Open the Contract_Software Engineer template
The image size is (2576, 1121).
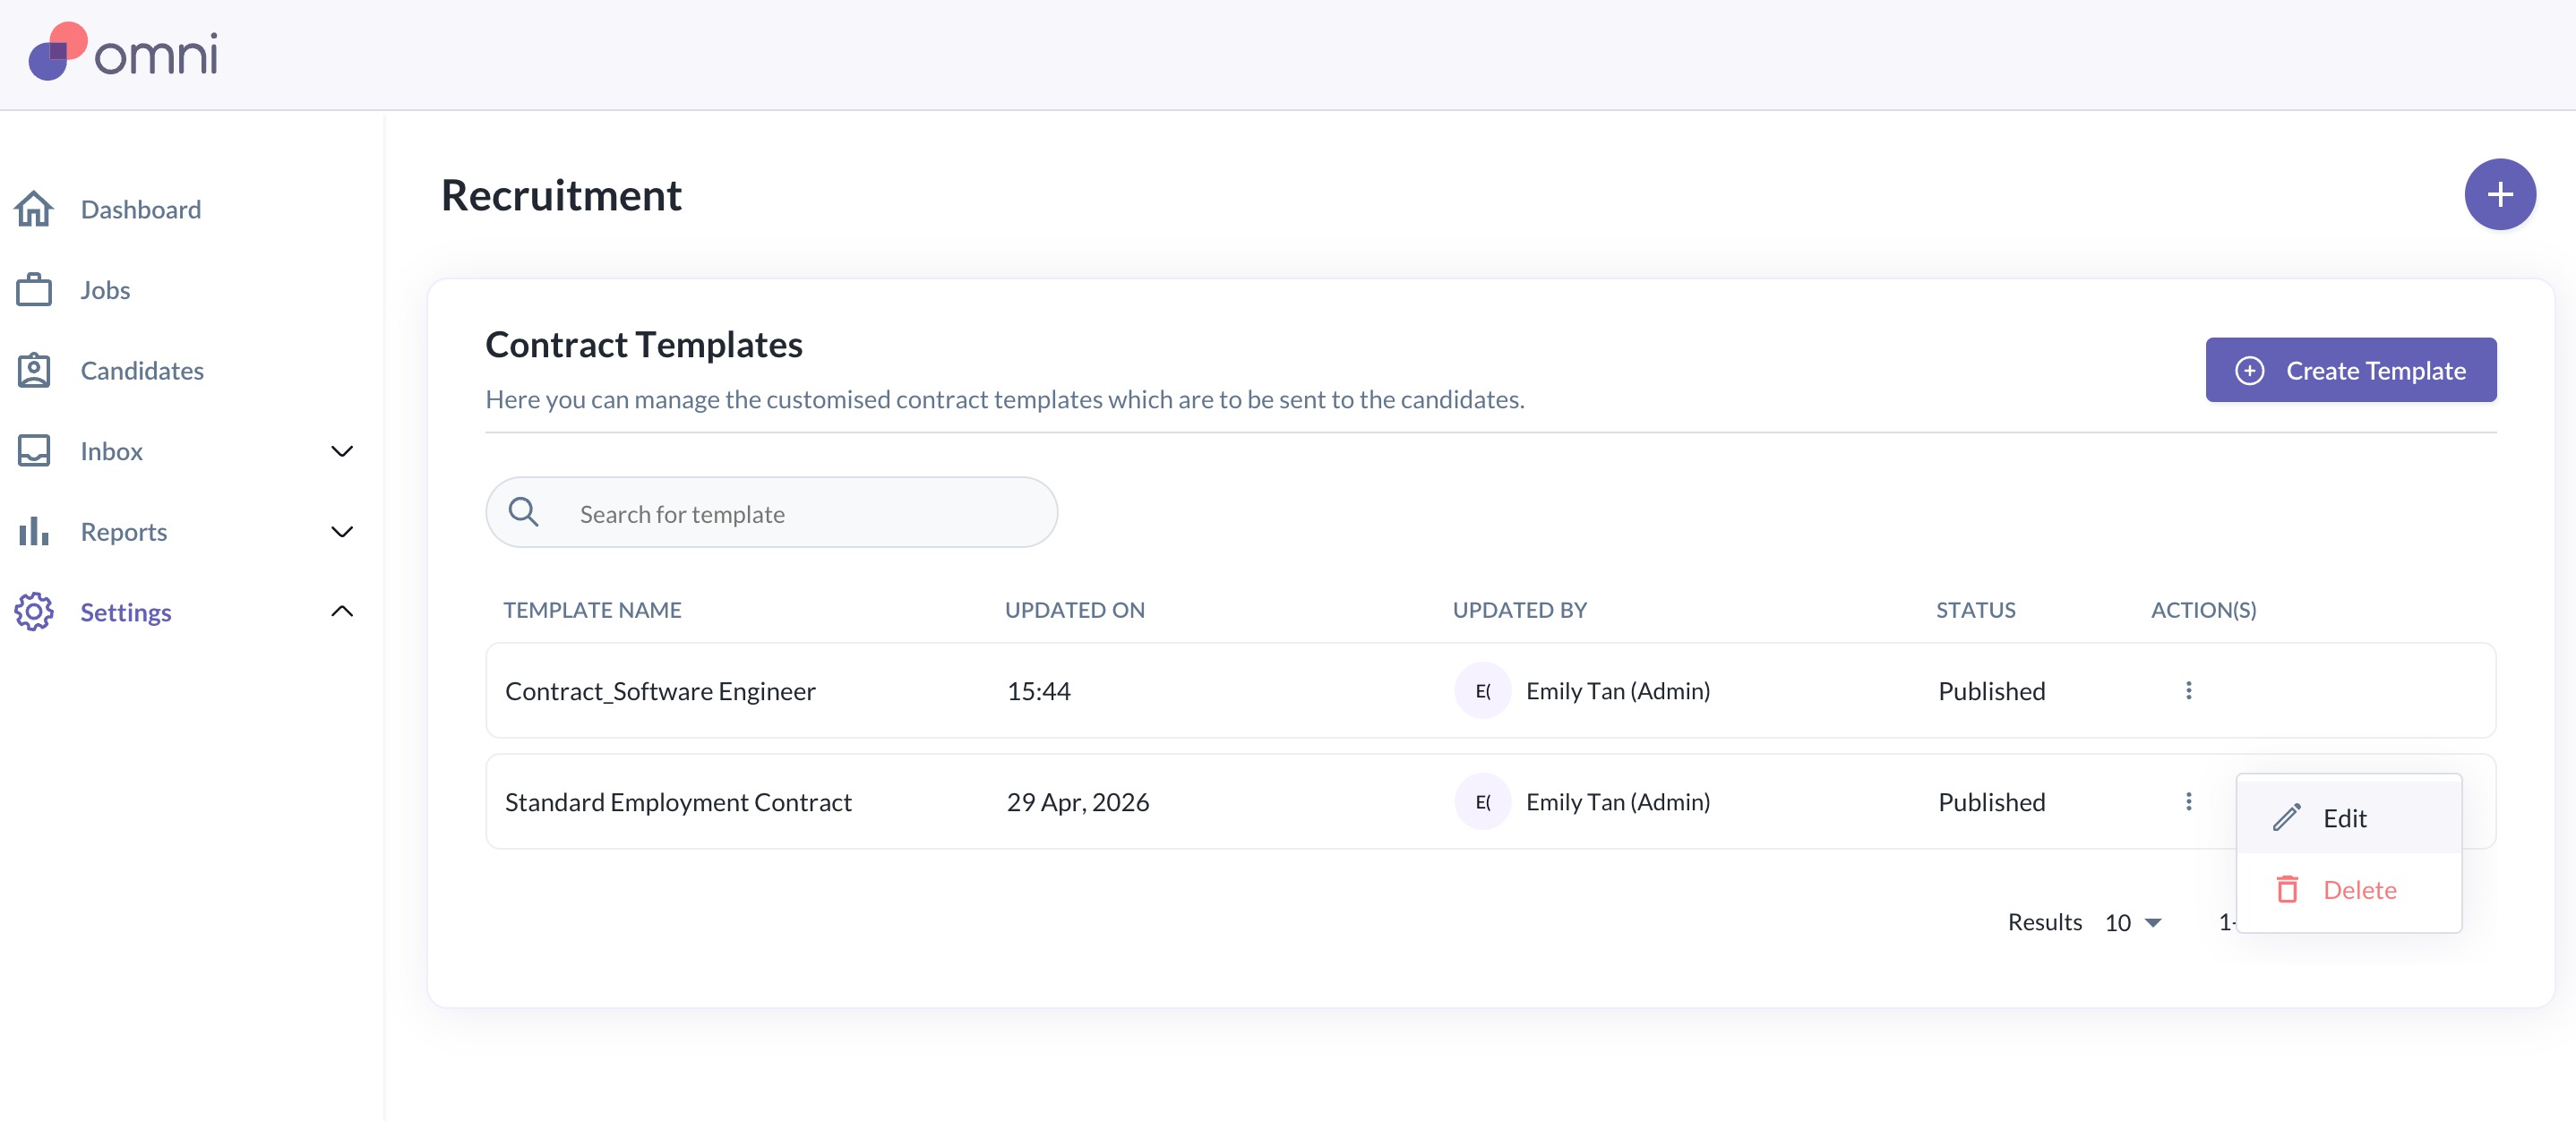[x=660, y=690]
